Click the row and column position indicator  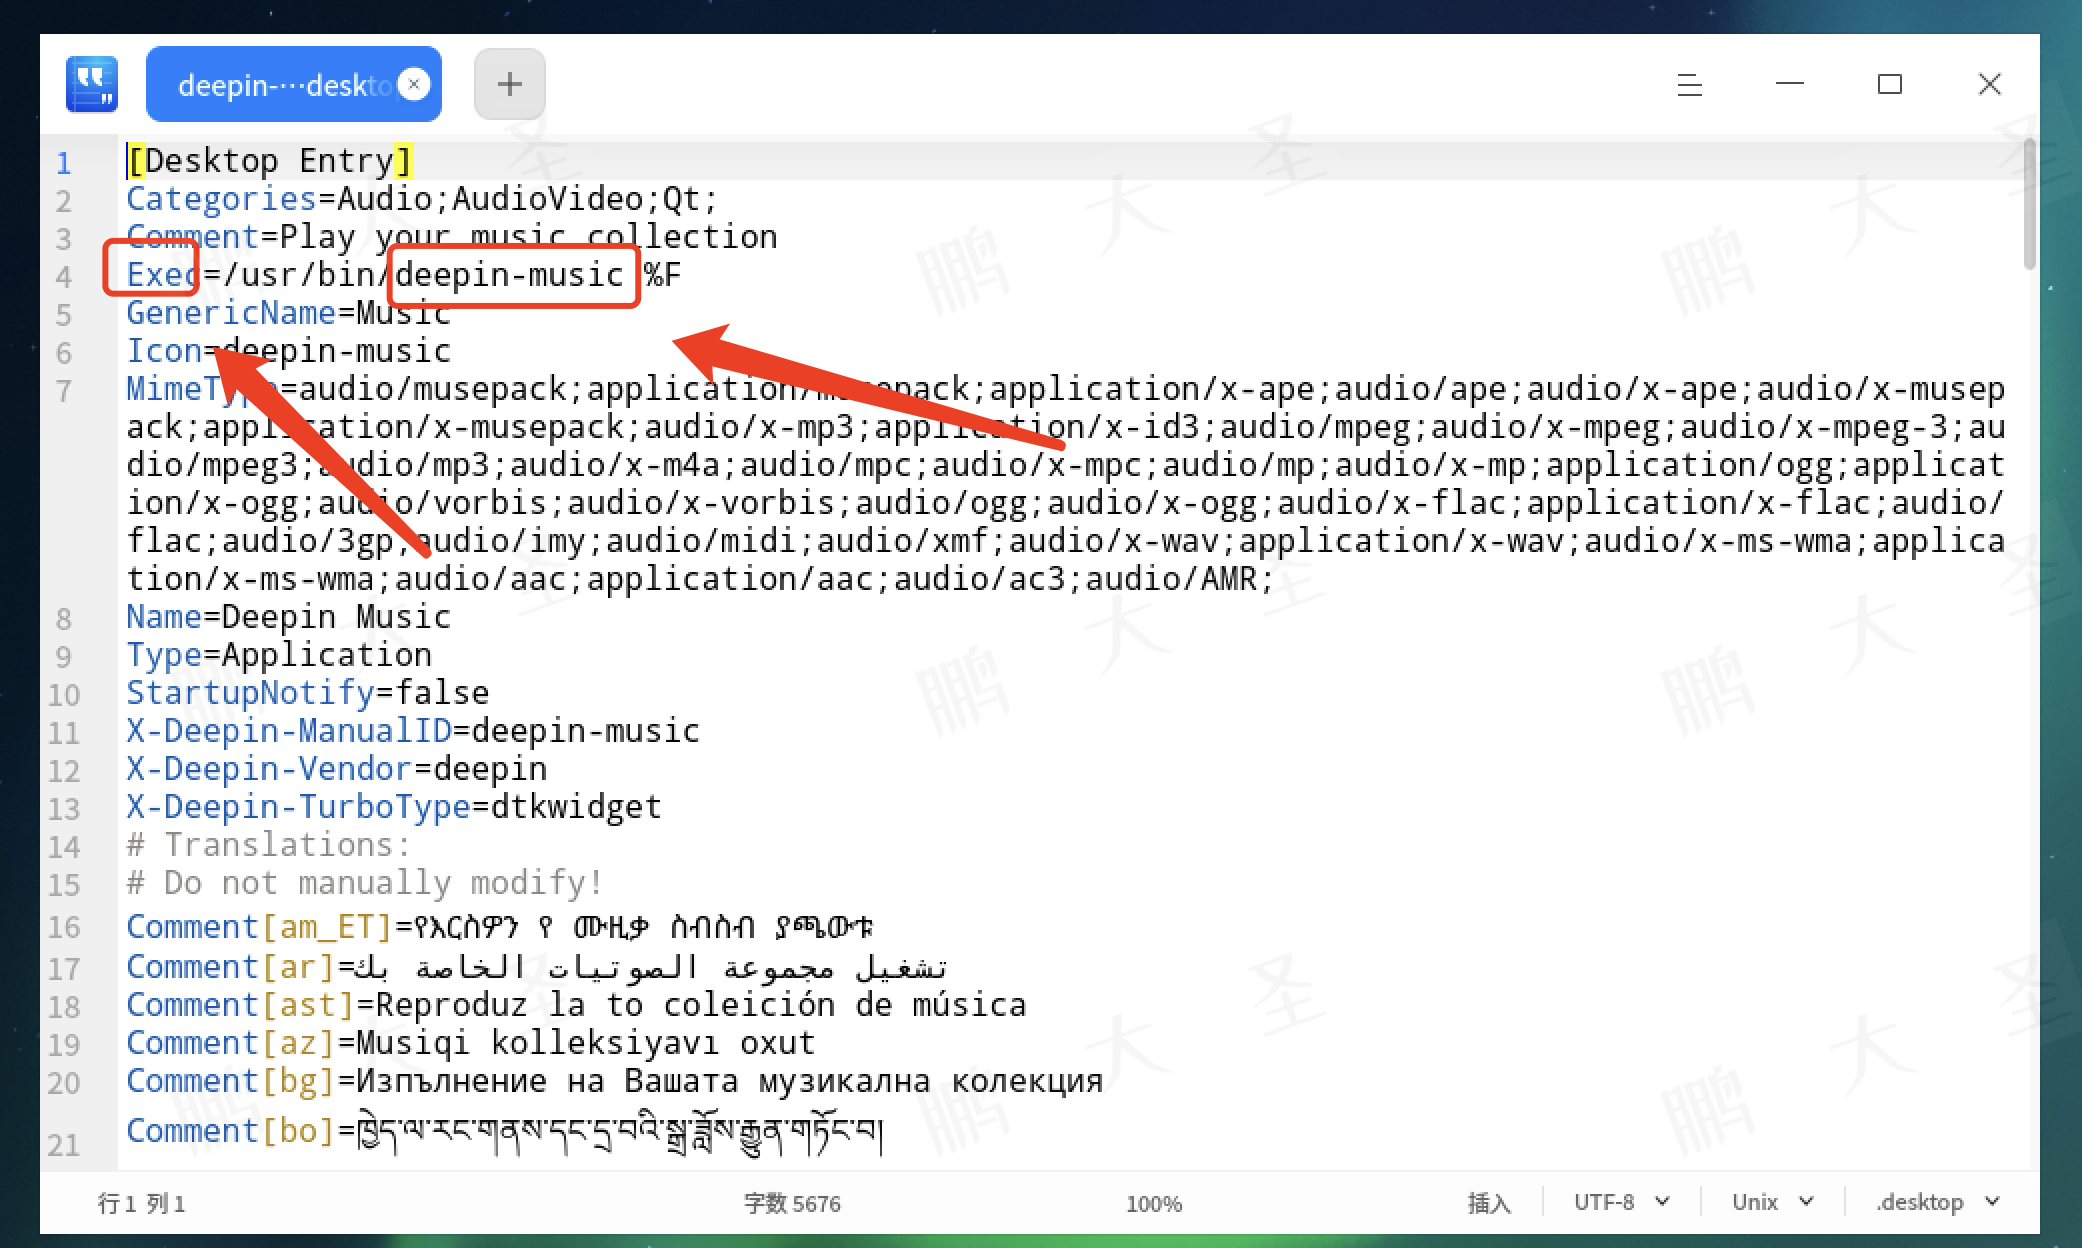pyautogui.click(x=141, y=1203)
